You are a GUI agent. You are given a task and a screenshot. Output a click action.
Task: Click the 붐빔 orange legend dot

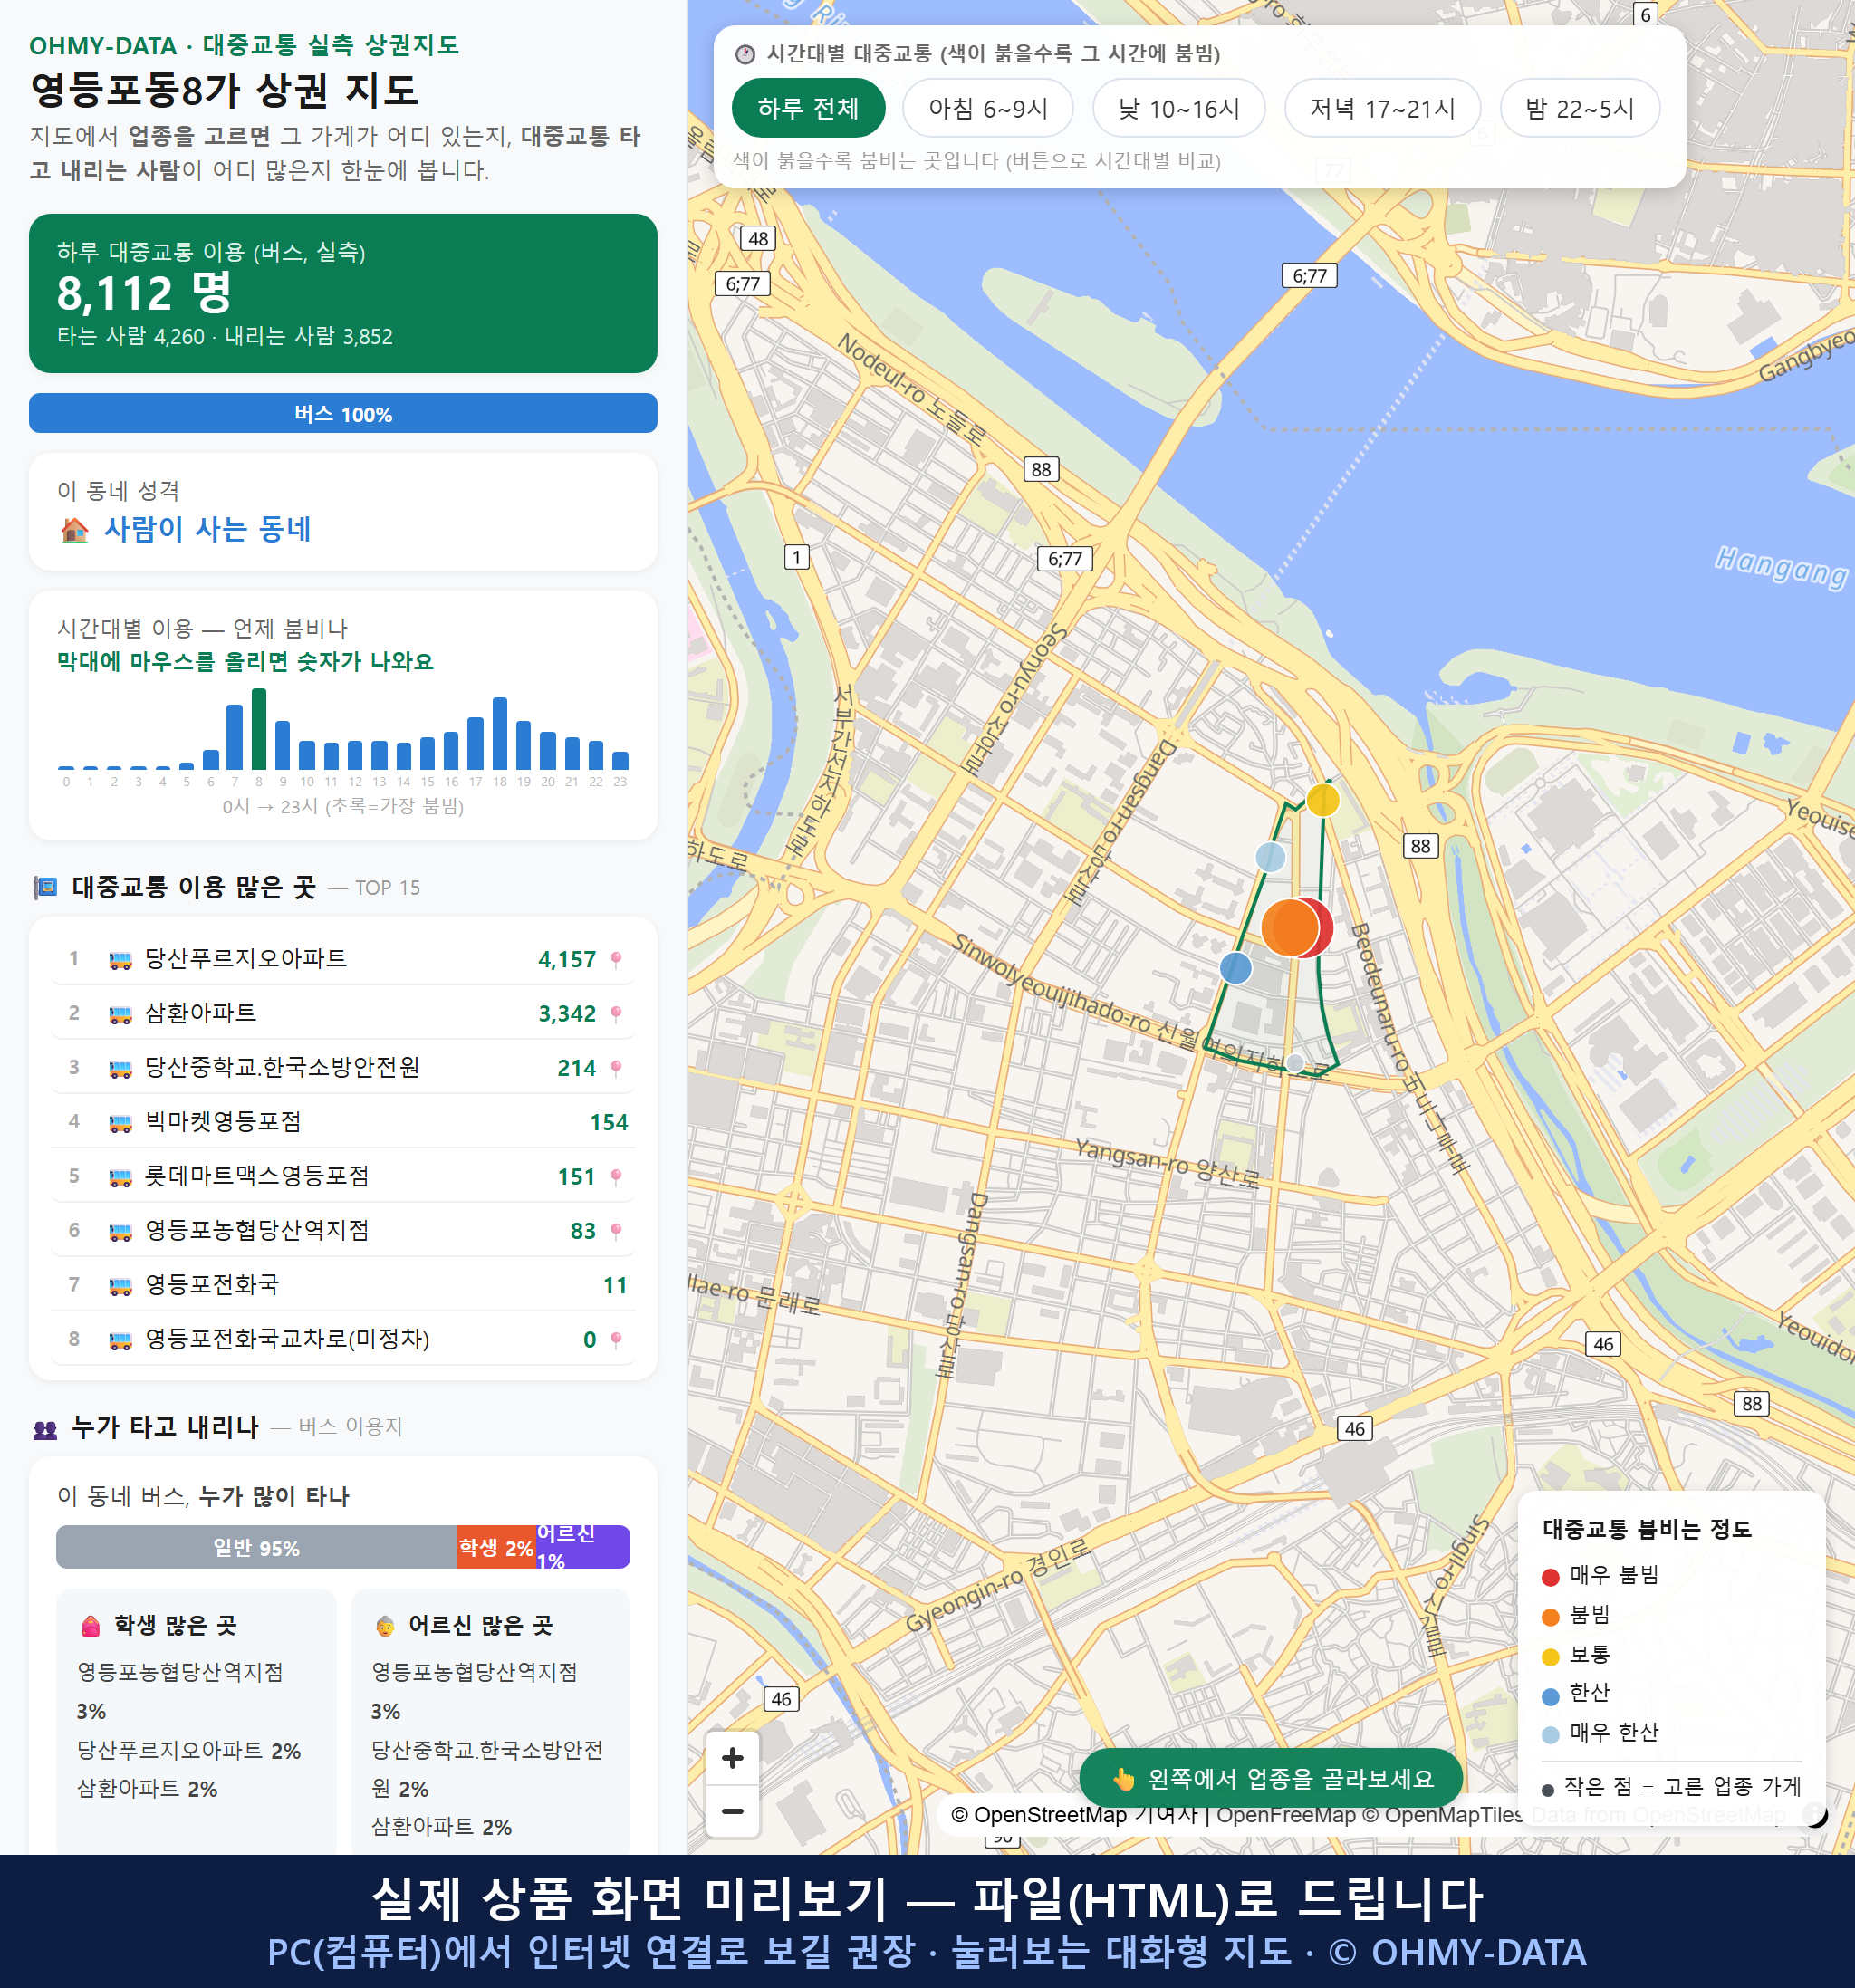point(1550,1617)
